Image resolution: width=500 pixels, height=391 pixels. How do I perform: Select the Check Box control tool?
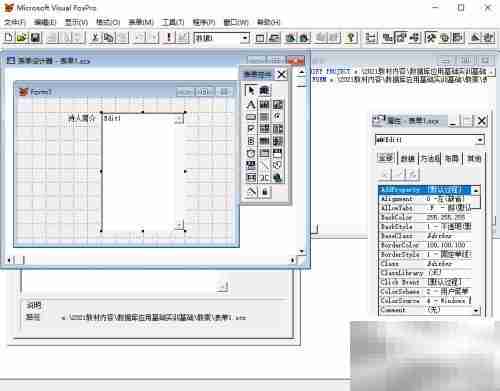point(251,129)
